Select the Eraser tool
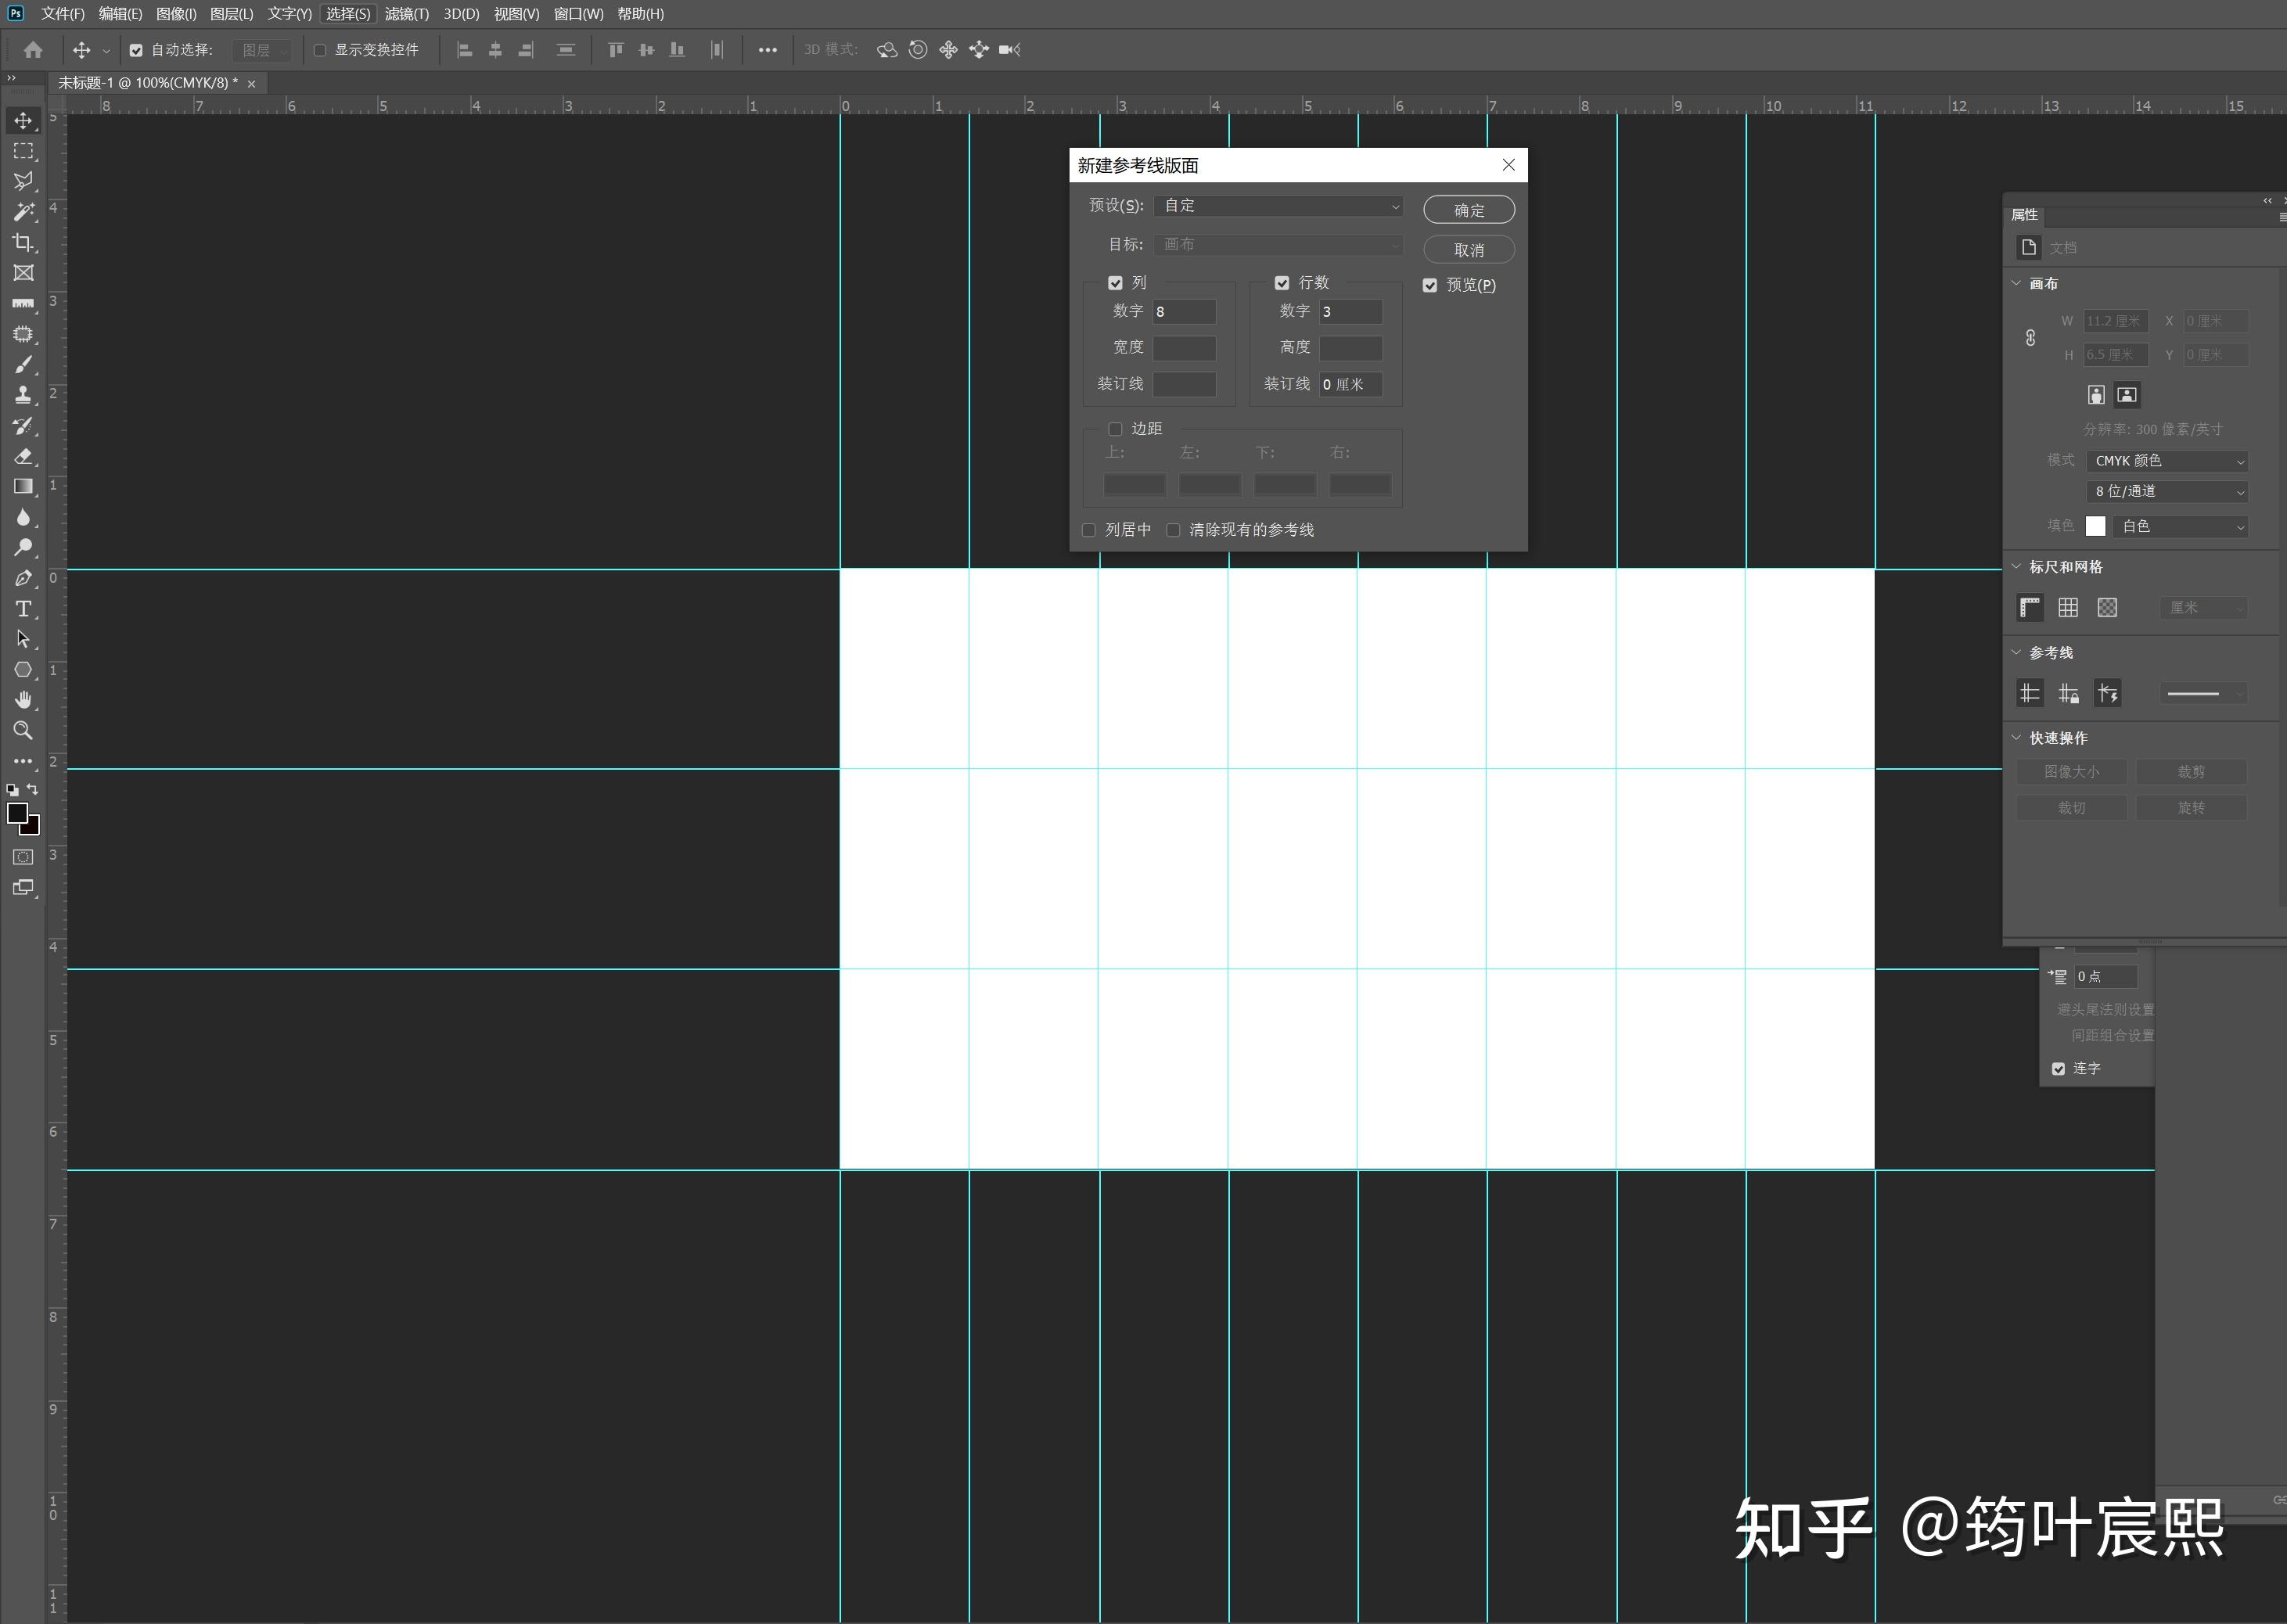Image resolution: width=2287 pixels, height=1624 pixels. tap(23, 456)
